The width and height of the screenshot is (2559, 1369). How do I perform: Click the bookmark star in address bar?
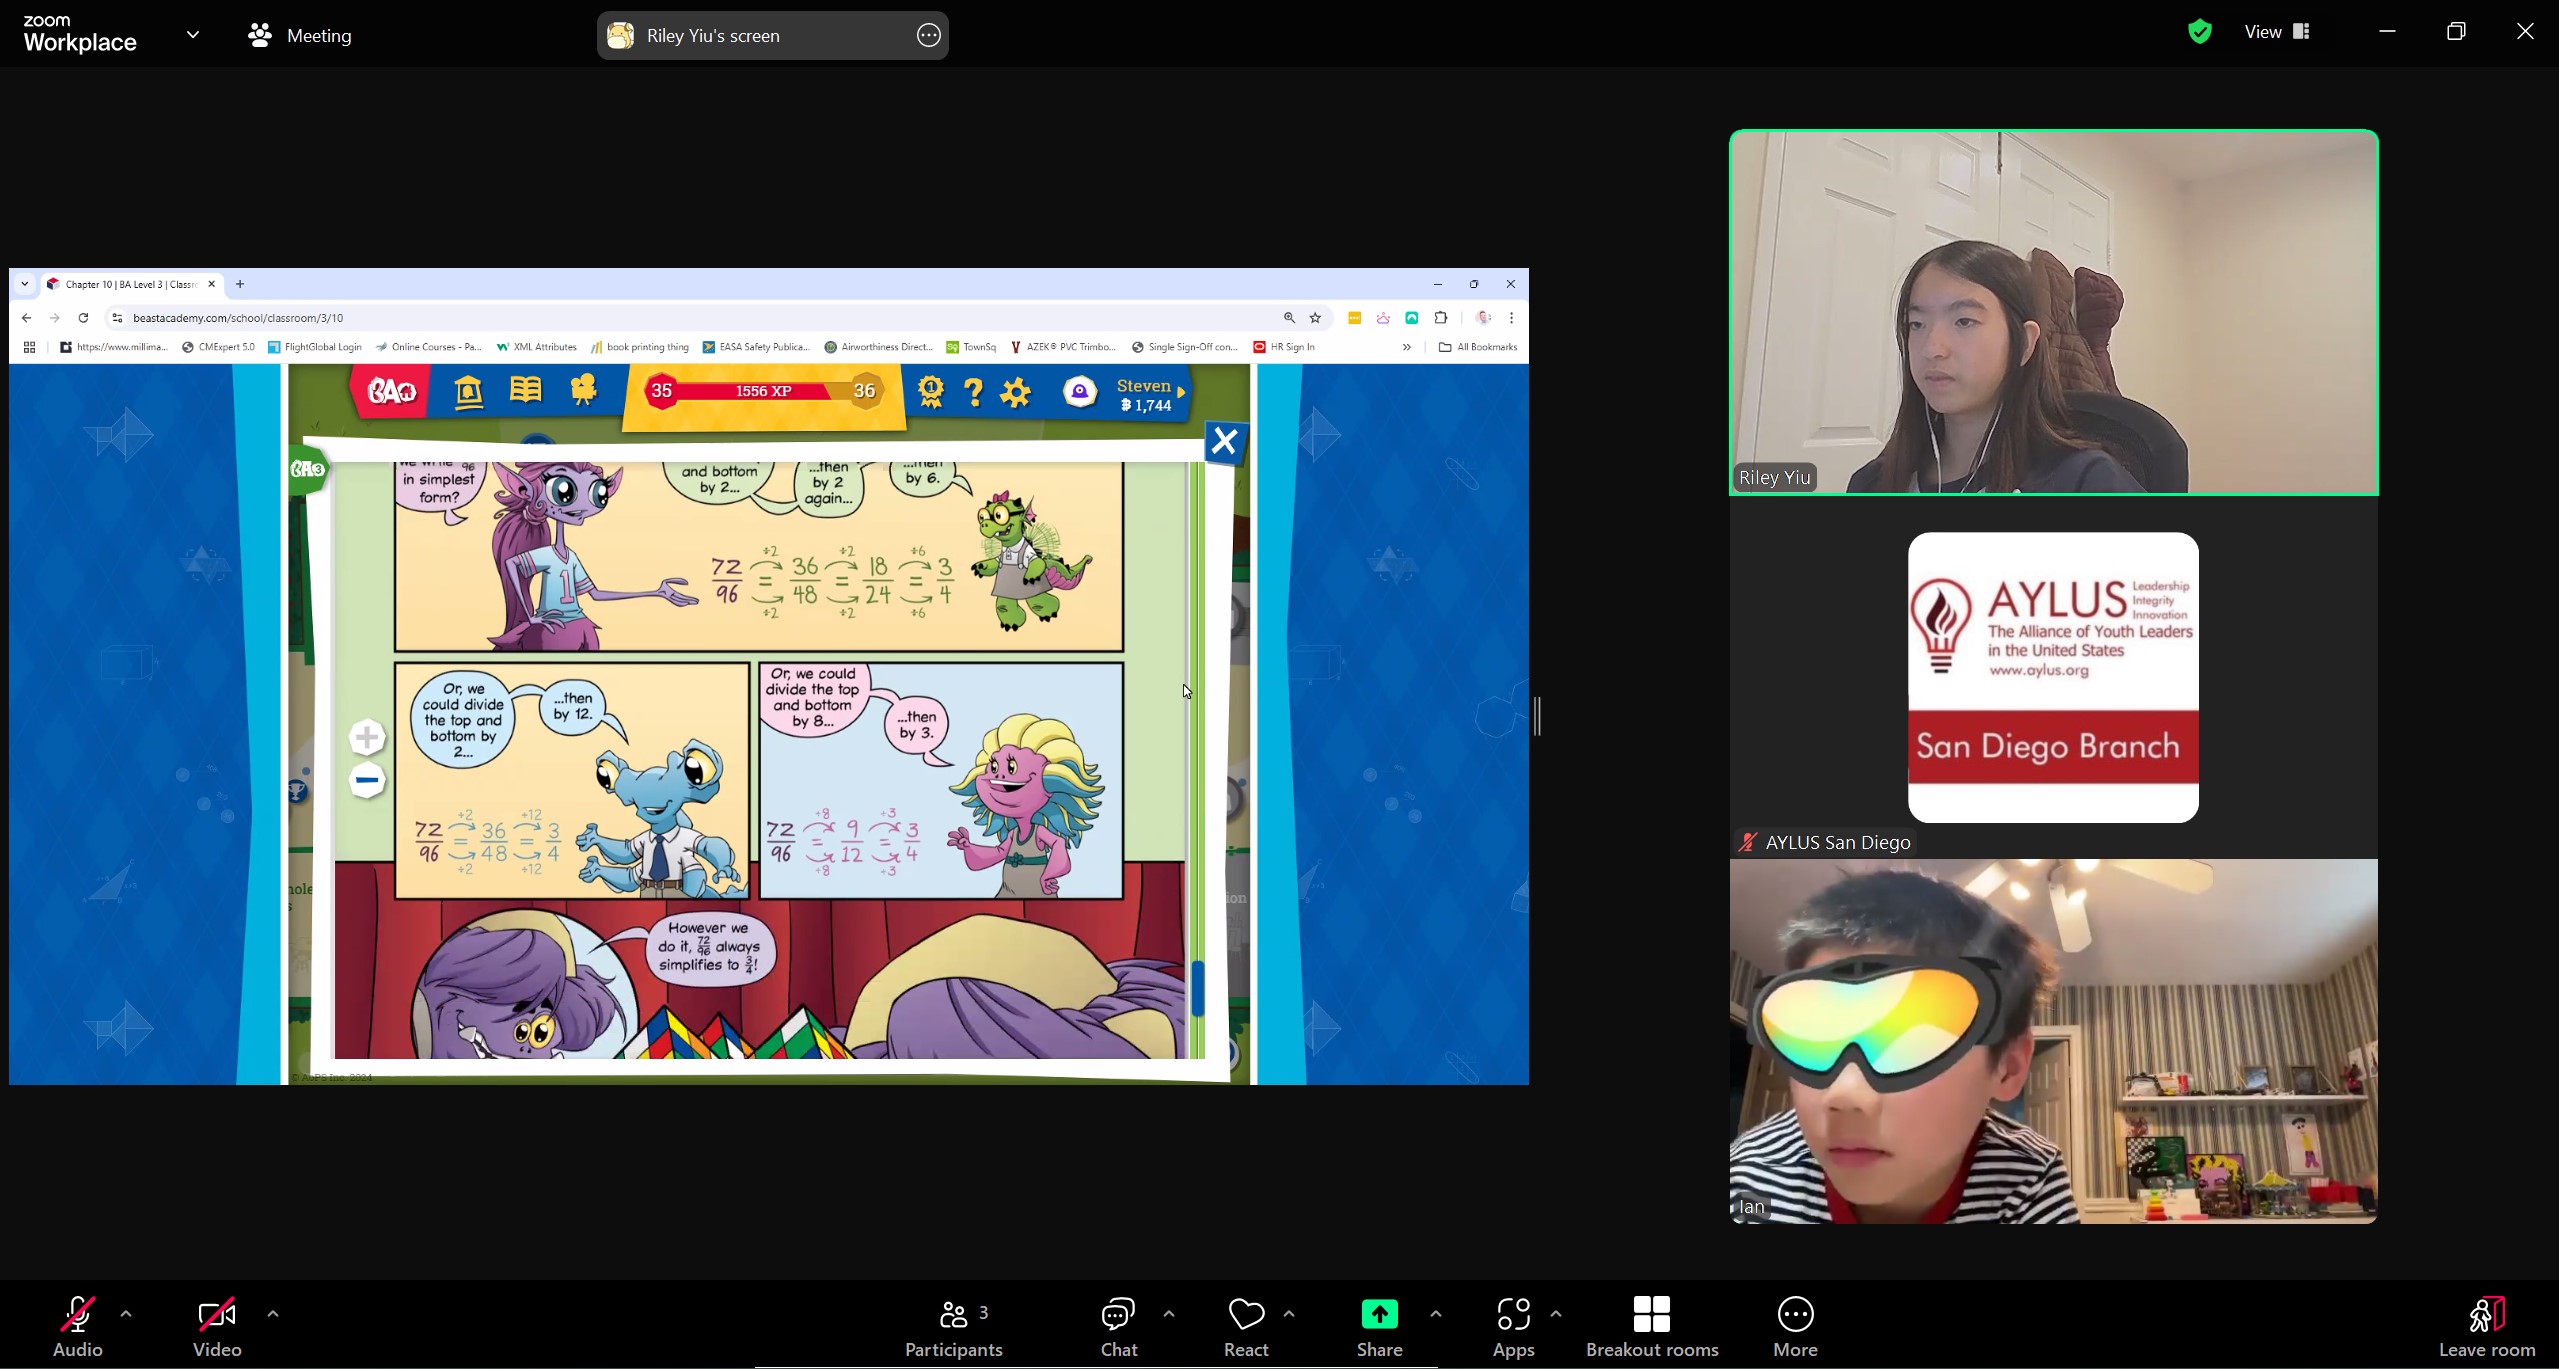pyautogui.click(x=1316, y=318)
